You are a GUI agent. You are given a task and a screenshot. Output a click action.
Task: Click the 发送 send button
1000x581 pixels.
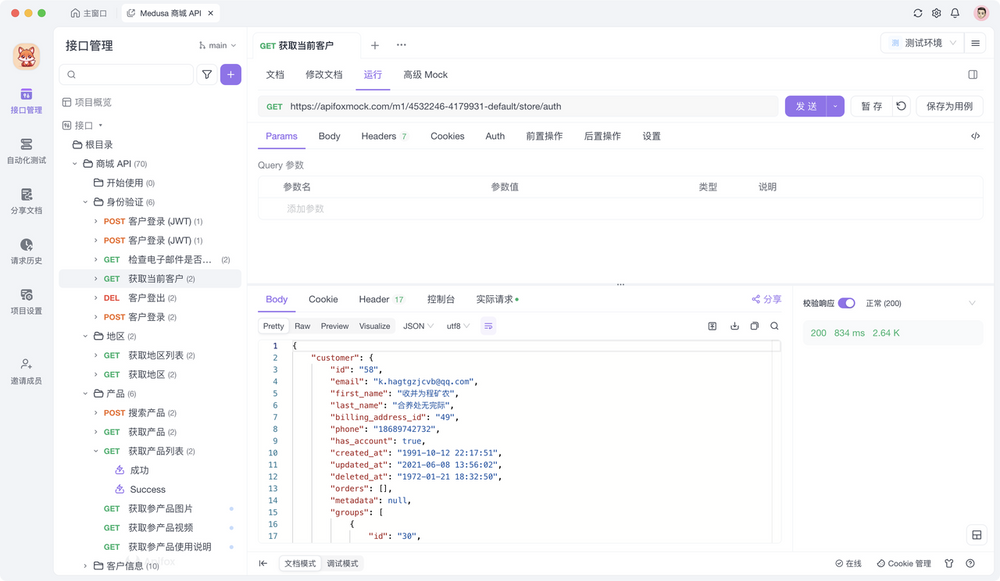[x=809, y=105]
